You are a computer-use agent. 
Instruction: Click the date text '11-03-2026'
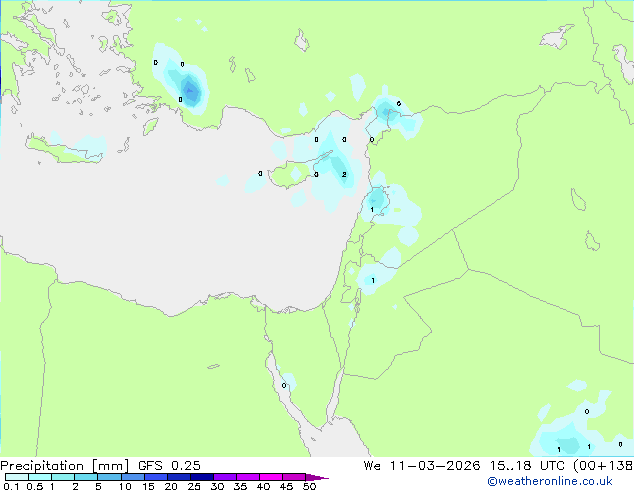click(435, 466)
